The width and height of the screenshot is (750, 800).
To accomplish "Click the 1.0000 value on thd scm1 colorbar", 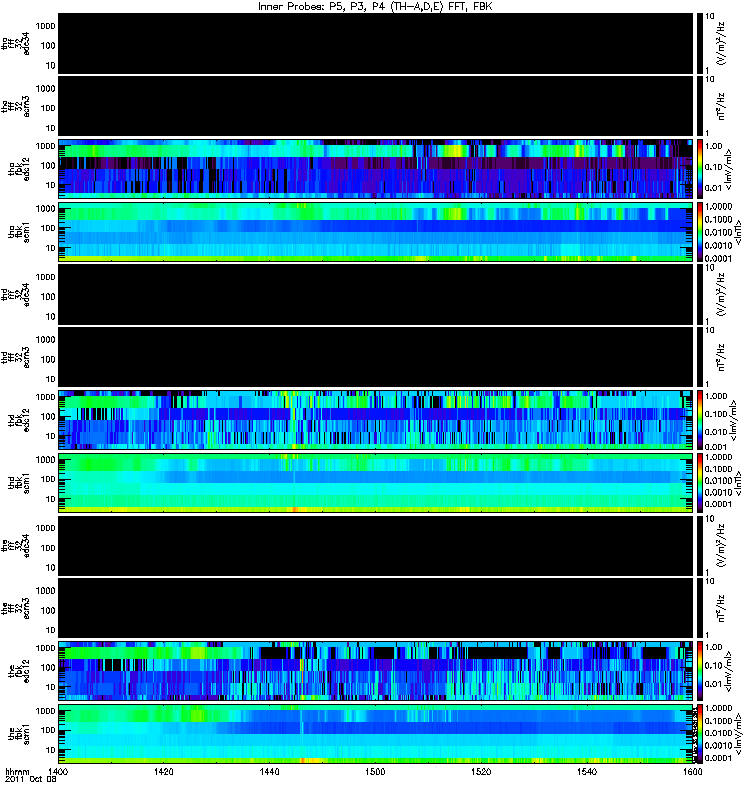I will click(x=718, y=458).
